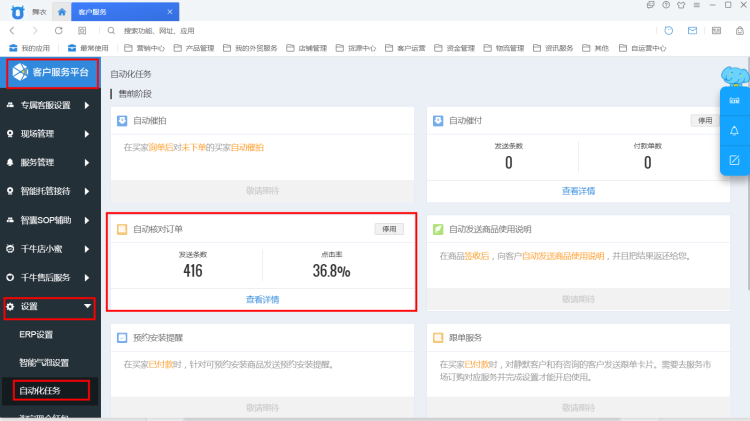This screenshot has width=750, height=421.
Task: Click the bell notification icon in floating panel
Action: (x=734, y=130)
